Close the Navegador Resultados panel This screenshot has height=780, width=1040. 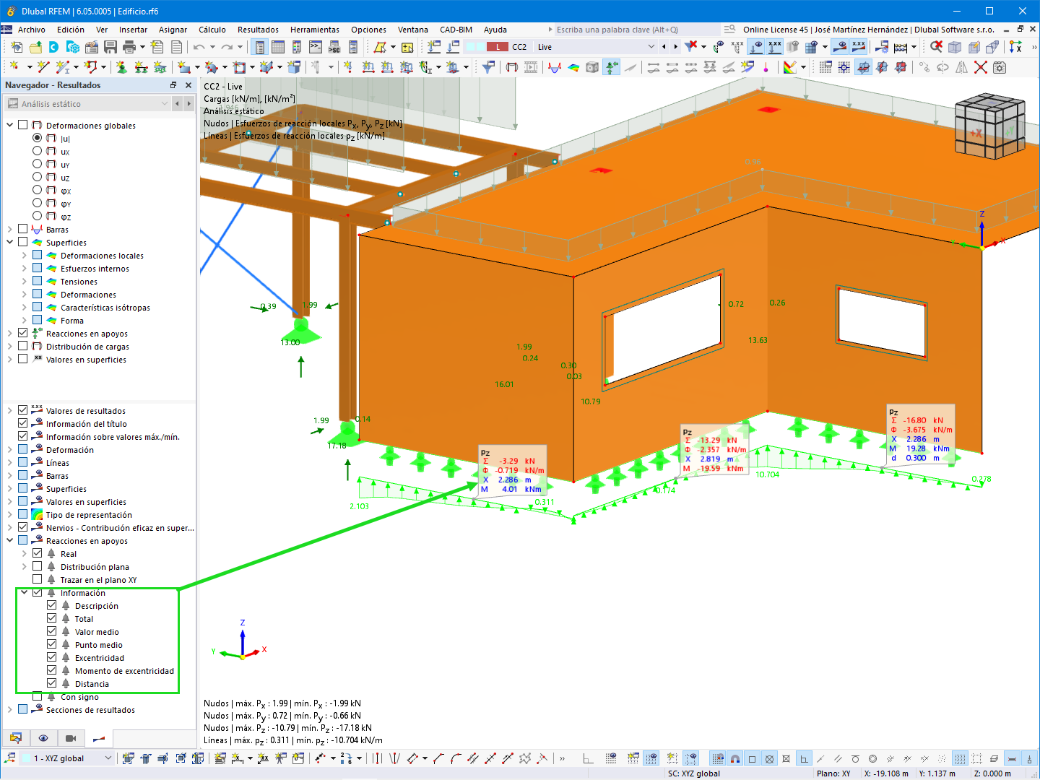tap(188, 85)
